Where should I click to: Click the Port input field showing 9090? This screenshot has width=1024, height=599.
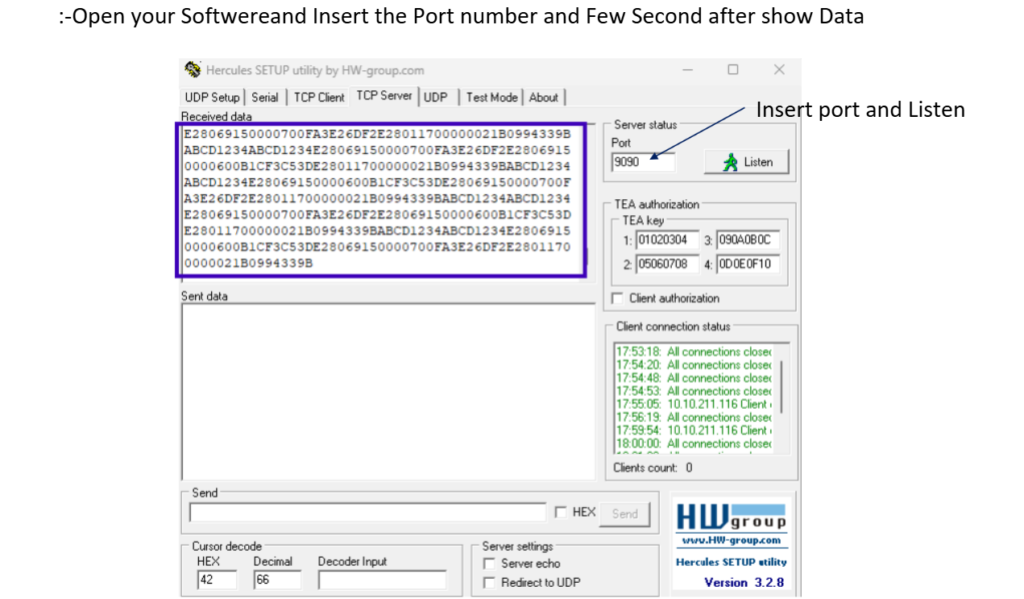(643, 162)
